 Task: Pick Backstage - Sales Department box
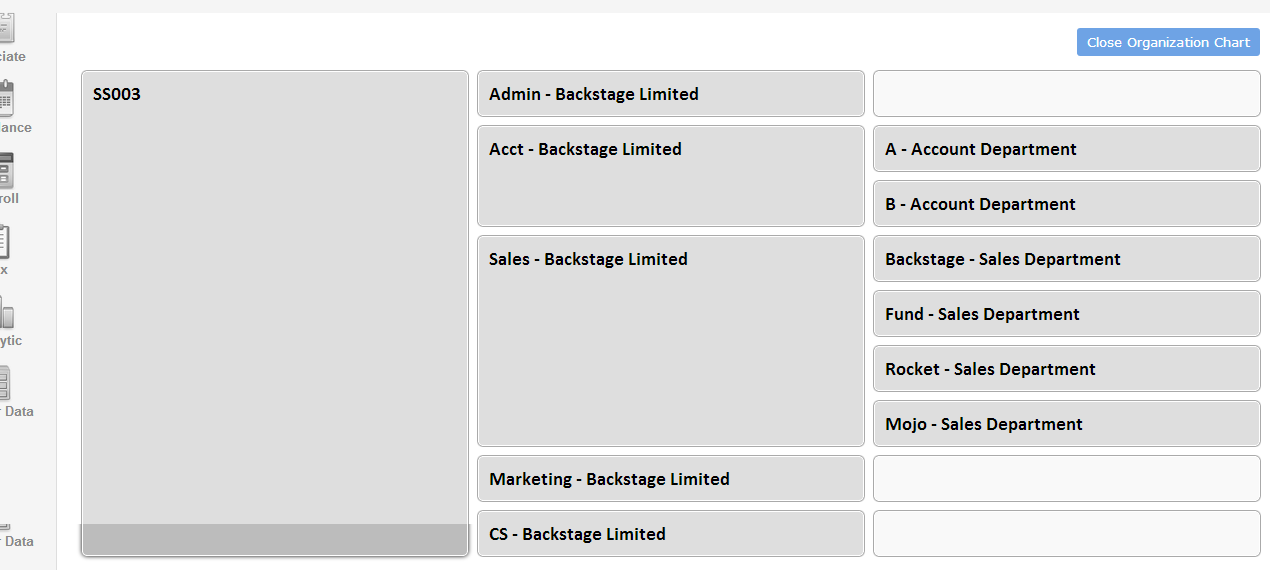(x=1067, y=258)
